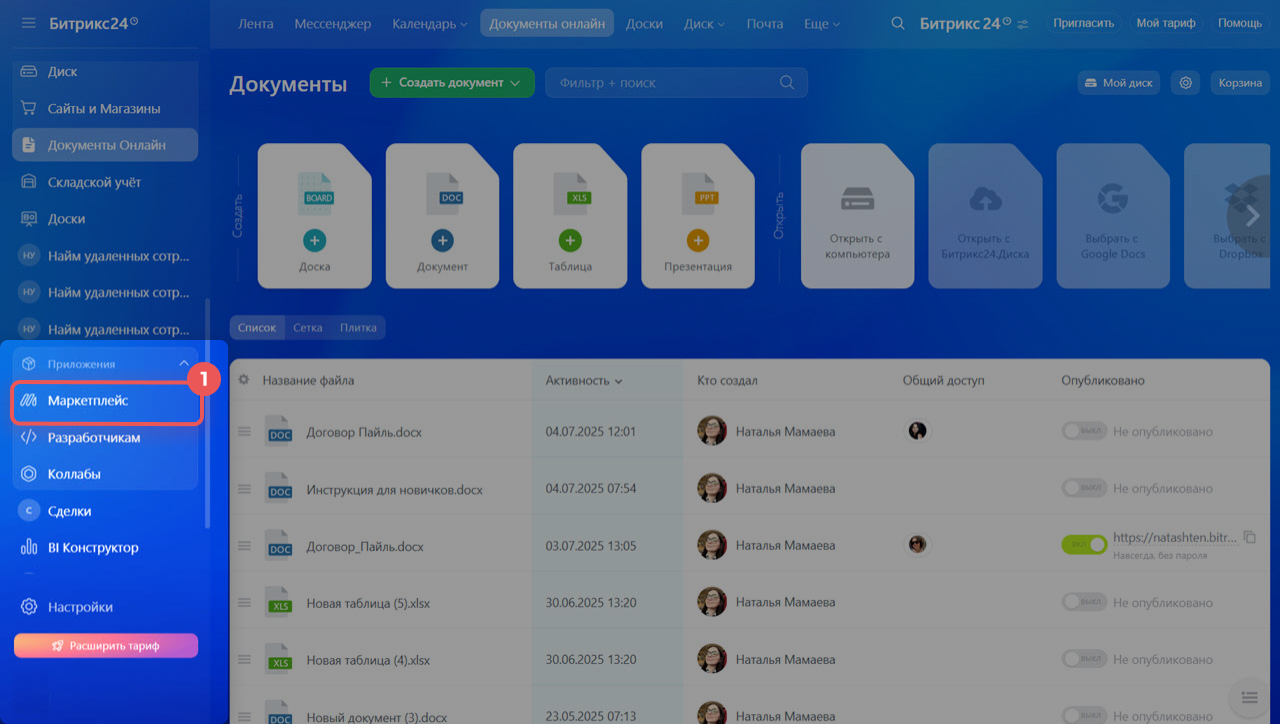1280x724 pixels.
Task: Go to the Почта tab
Action: [x=765, y=23]
